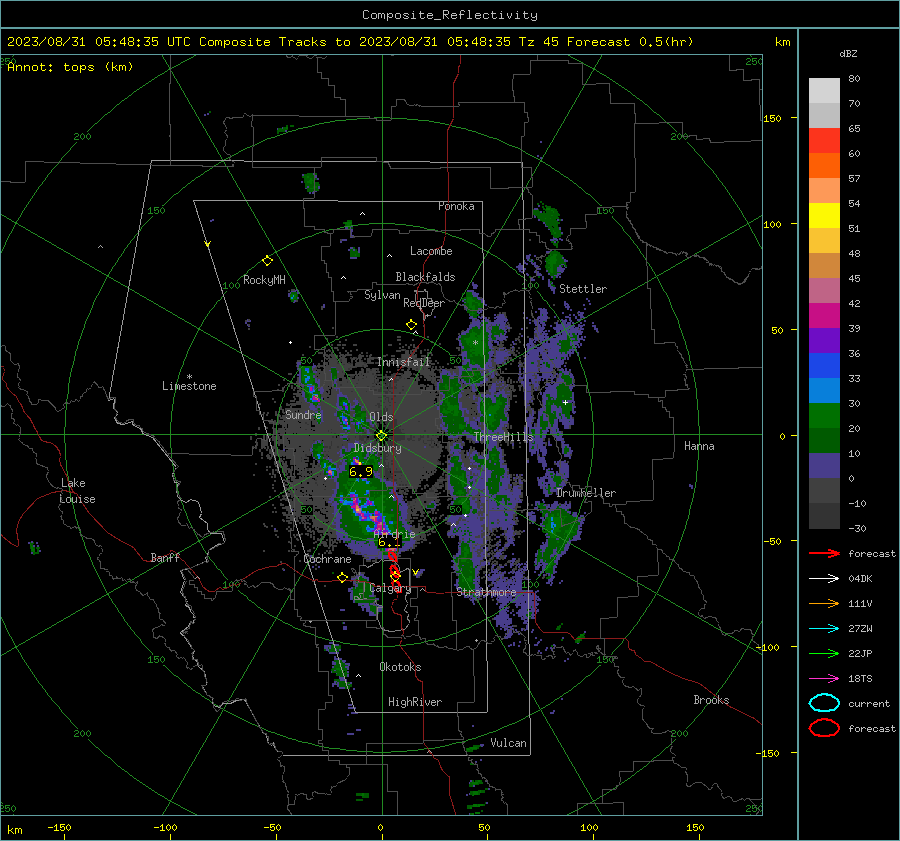
Task: Click the green 22JP arrow in legend
Action: tap(824, 653)
